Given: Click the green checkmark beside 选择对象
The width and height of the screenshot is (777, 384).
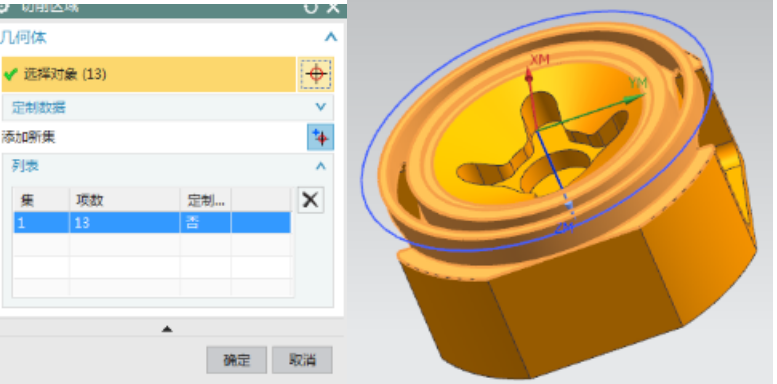Looking at the screenshot, I should (10, 74).
